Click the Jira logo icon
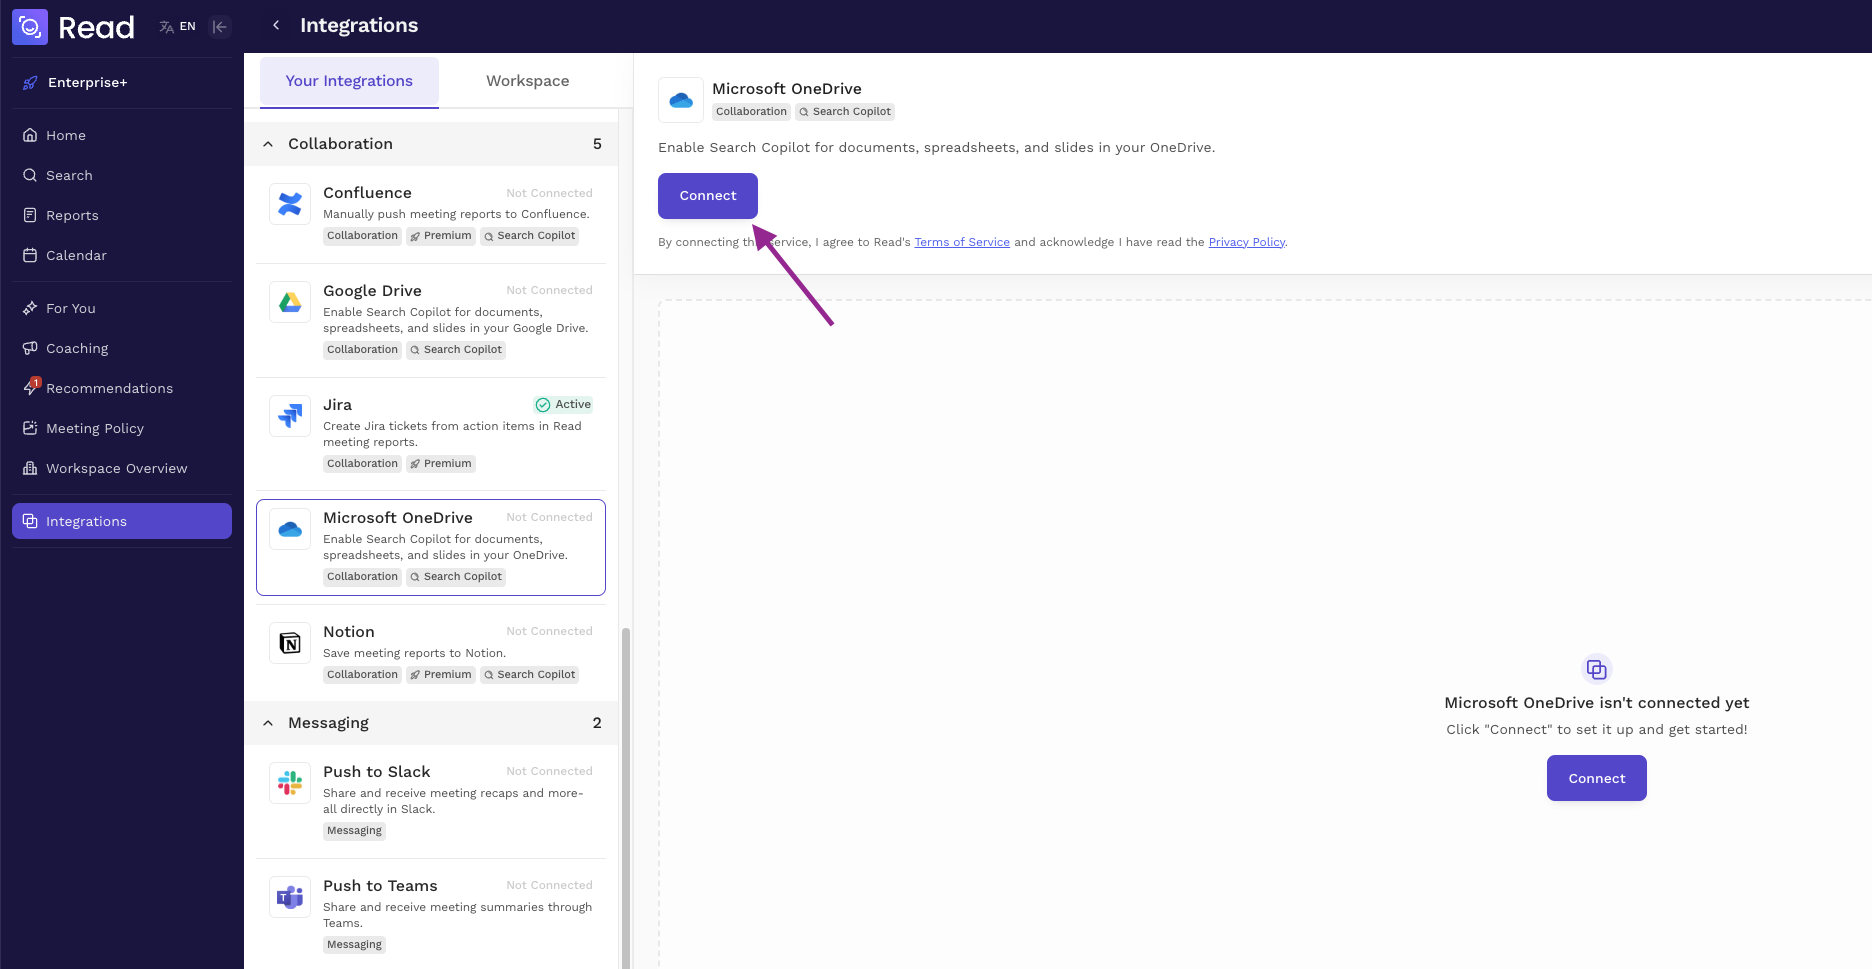 (290, 416)
